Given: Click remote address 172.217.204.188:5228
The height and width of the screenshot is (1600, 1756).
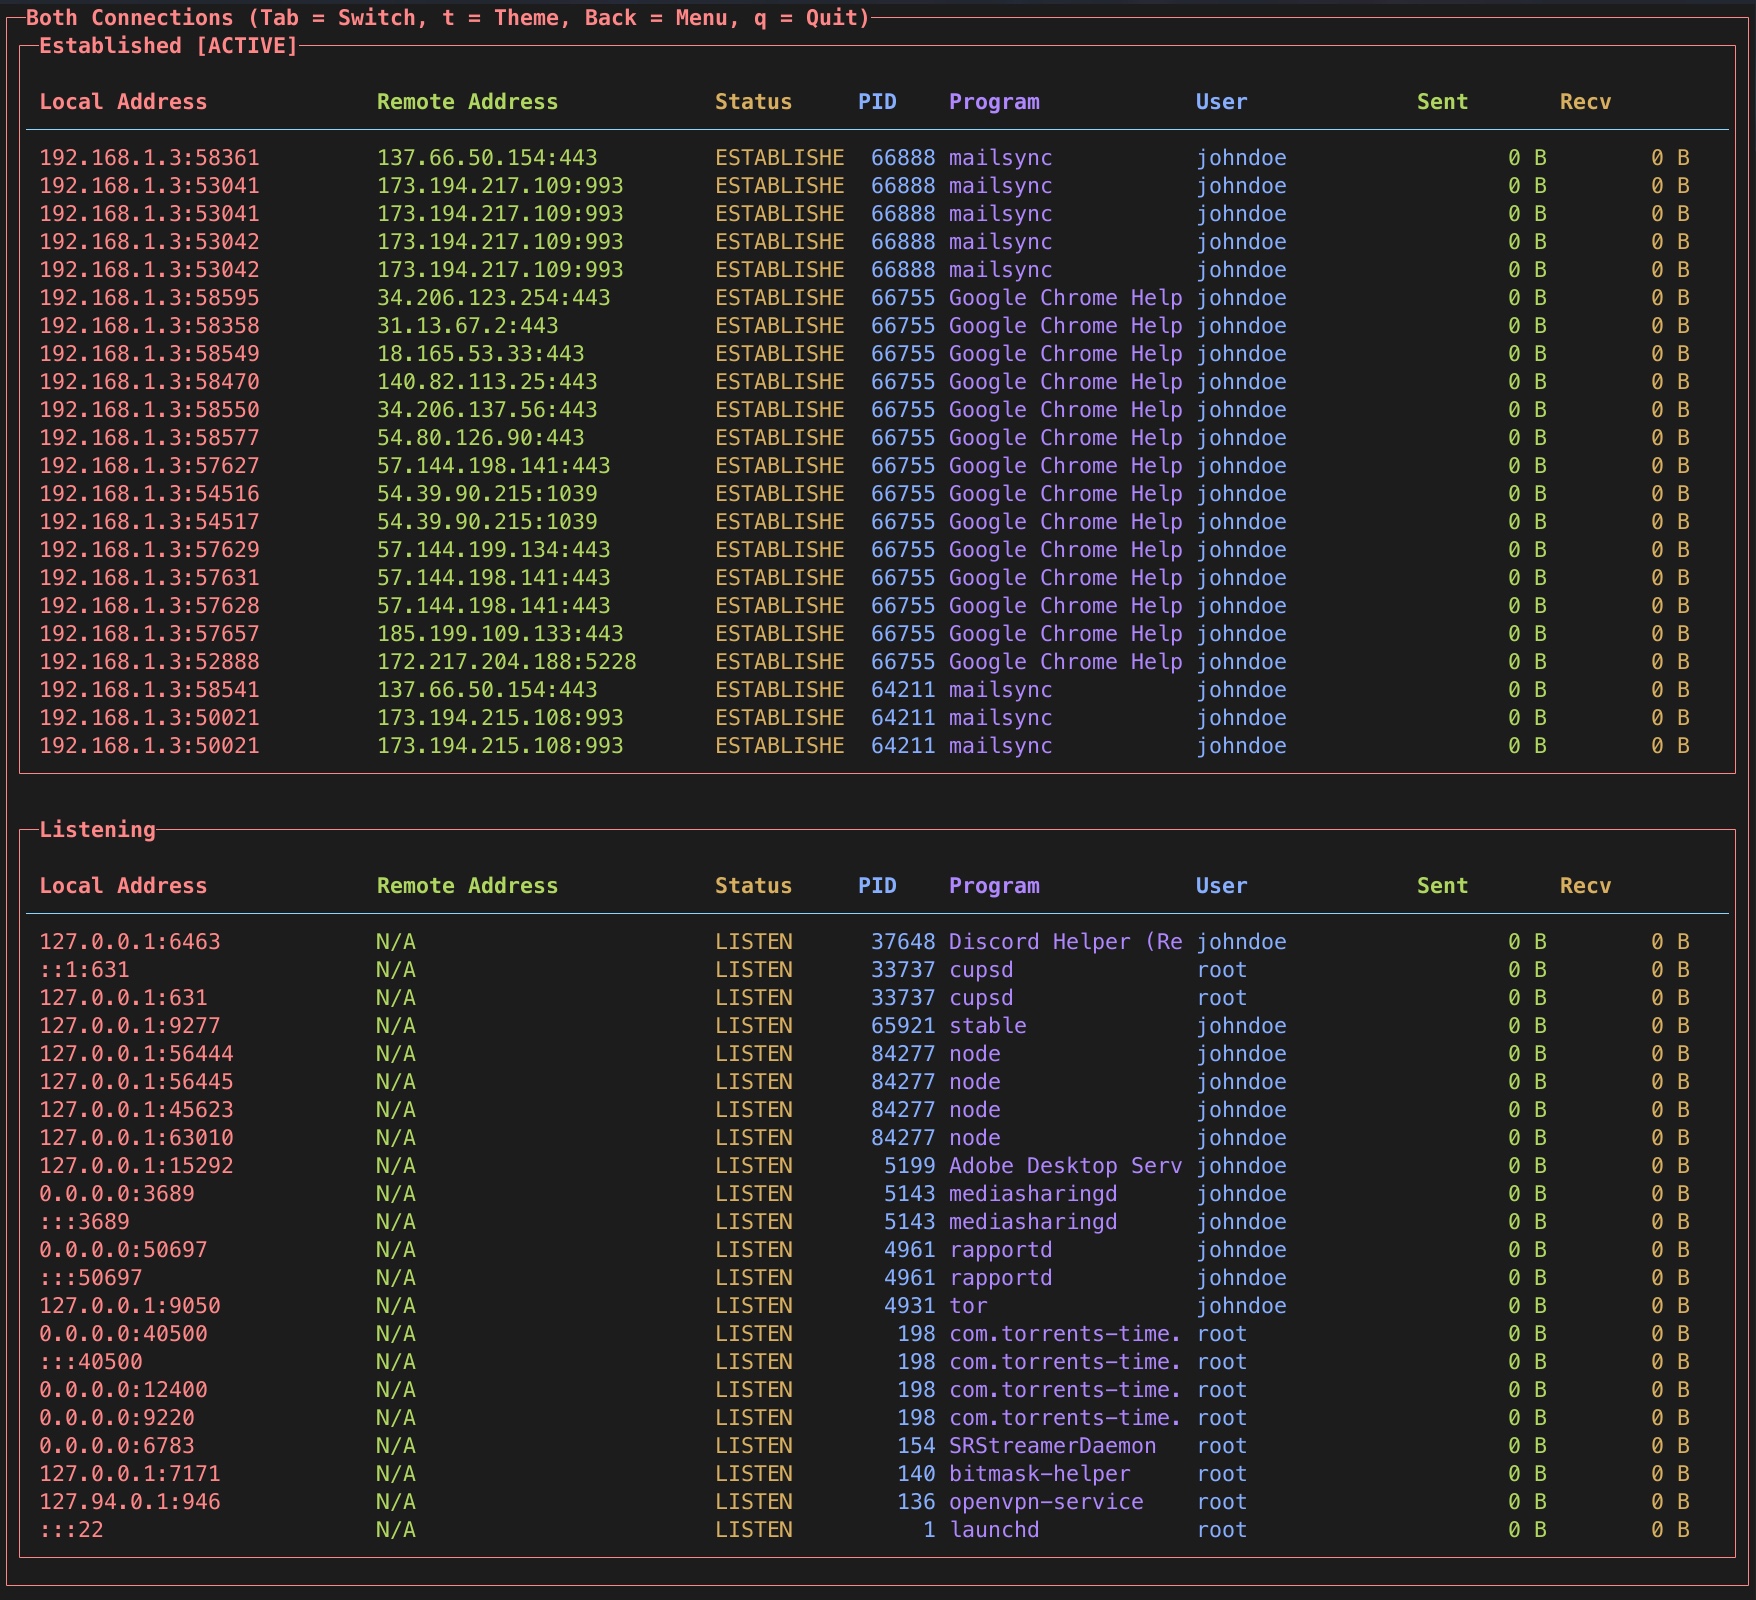Looking at the screenshot, I should click(x=506, y=662).
